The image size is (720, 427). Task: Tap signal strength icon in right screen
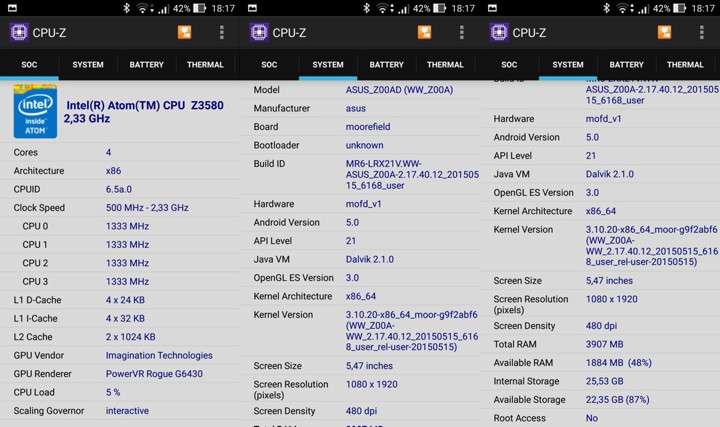point(643,8)
